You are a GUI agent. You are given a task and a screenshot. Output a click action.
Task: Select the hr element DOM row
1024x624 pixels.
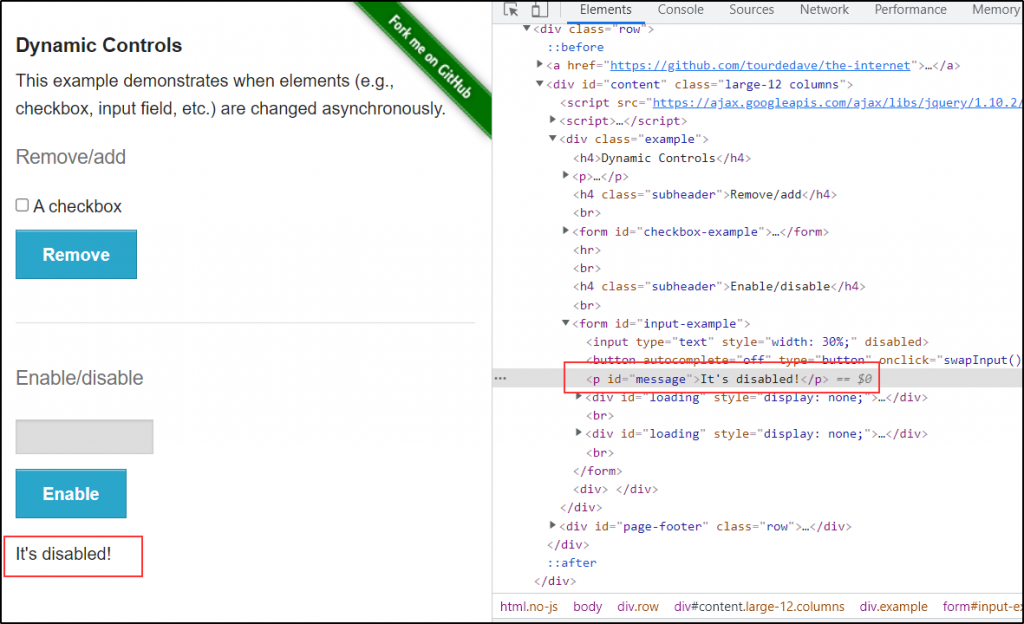click(x=586, y=250)
